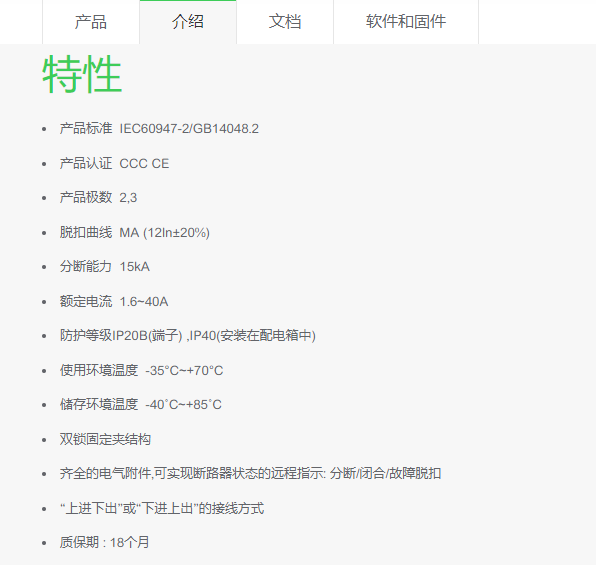Select the IP40(安装在配电箱中) text
596x565 pixels.
point(252,336)
